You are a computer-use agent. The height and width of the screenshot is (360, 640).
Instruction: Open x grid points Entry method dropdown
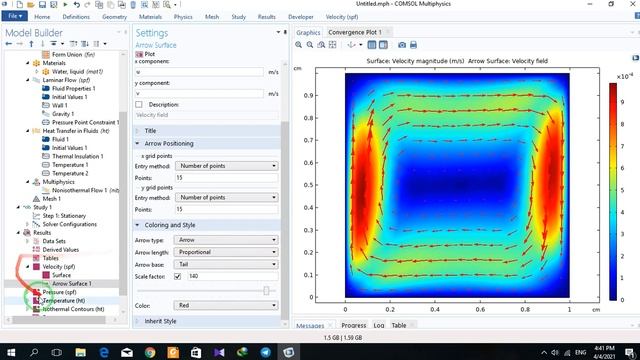(227, 166)
